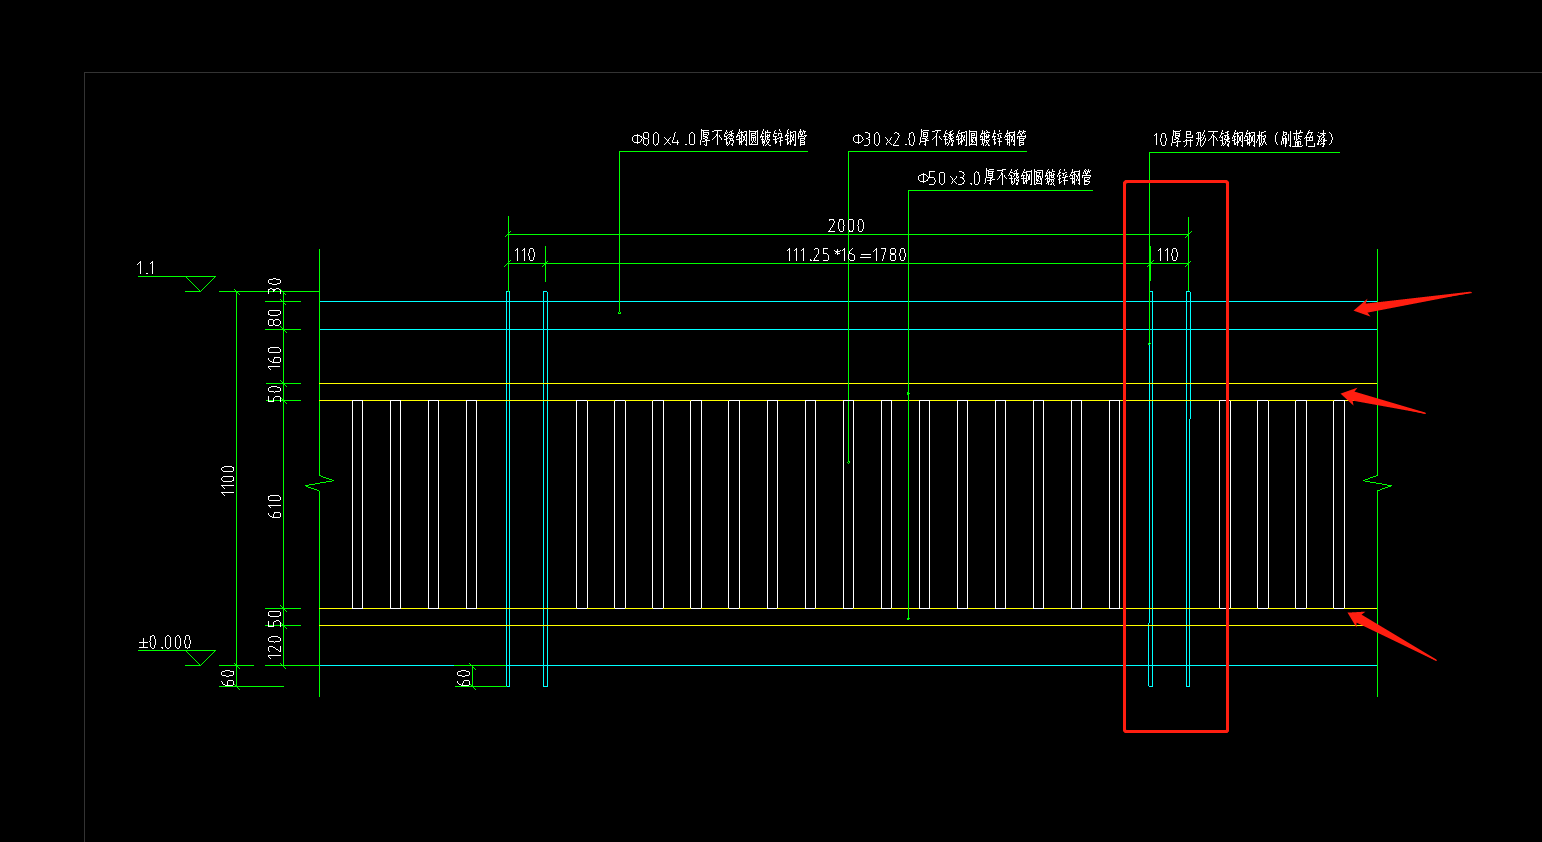Select the 30 vertical dimension text
The width and height of the screenshot is (1542, 842).
(x=276, y=285)
